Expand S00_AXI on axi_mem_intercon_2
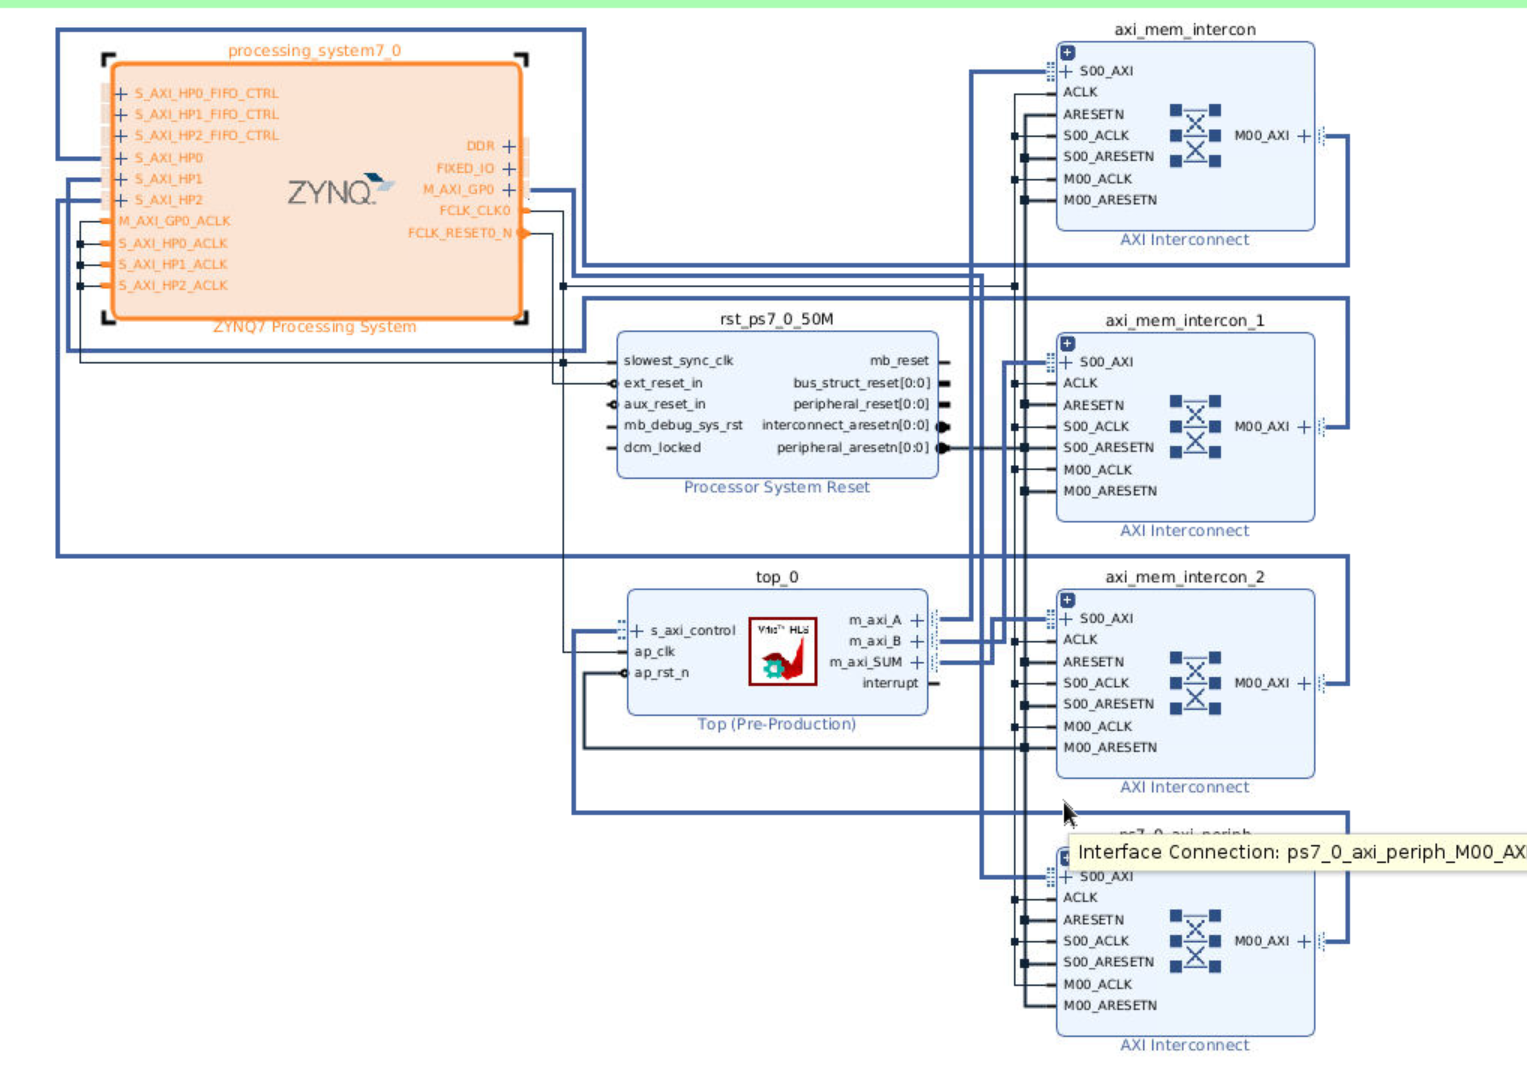This screenshot has width=1527, height=1067. [1066, 618]
